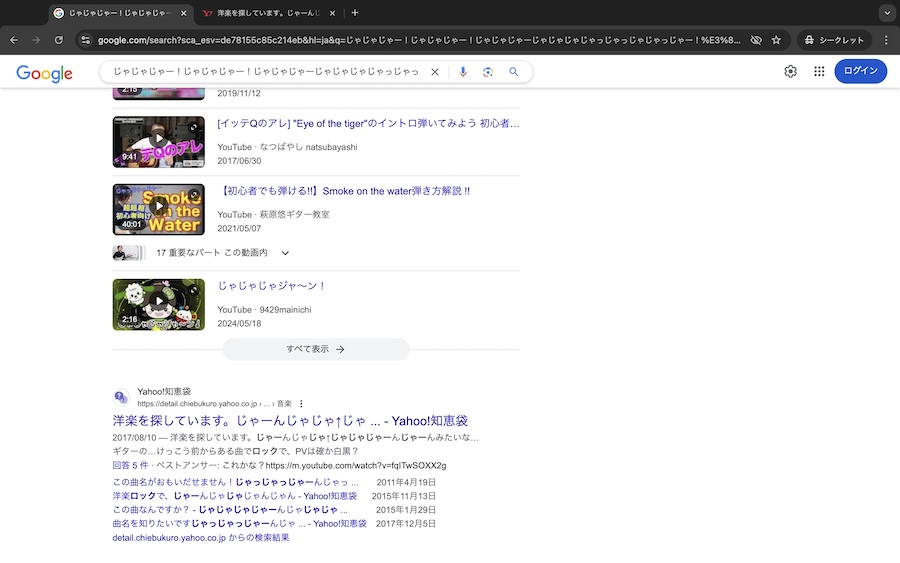Click the ログイン button

(x=860, y=71)
